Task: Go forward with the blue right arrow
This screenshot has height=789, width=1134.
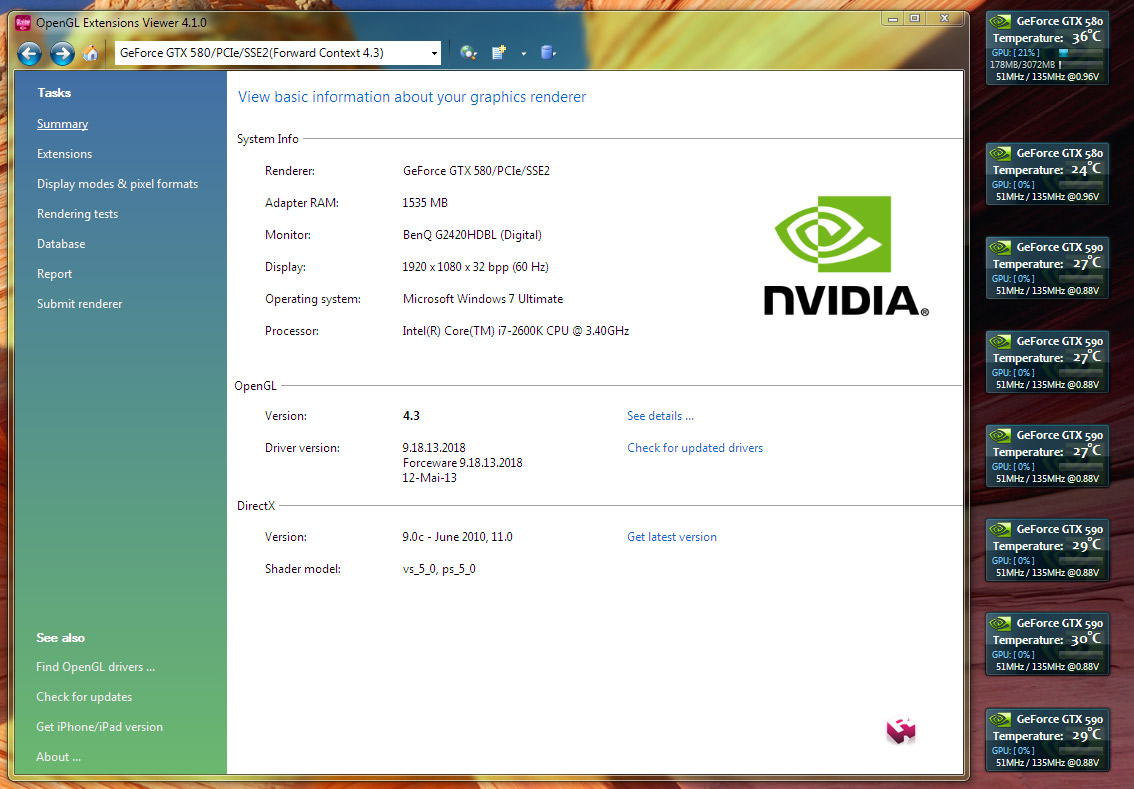Action: tap(62, 54)
